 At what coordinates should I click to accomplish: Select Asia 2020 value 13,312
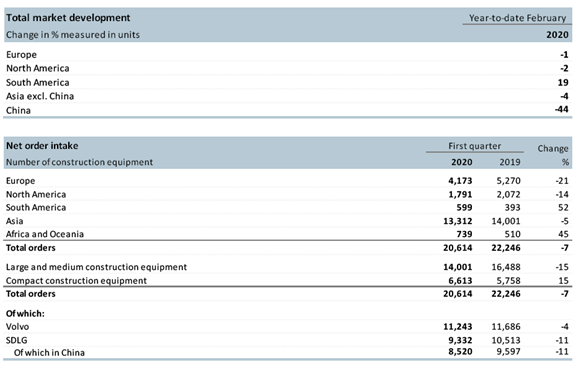pos(458,221)
